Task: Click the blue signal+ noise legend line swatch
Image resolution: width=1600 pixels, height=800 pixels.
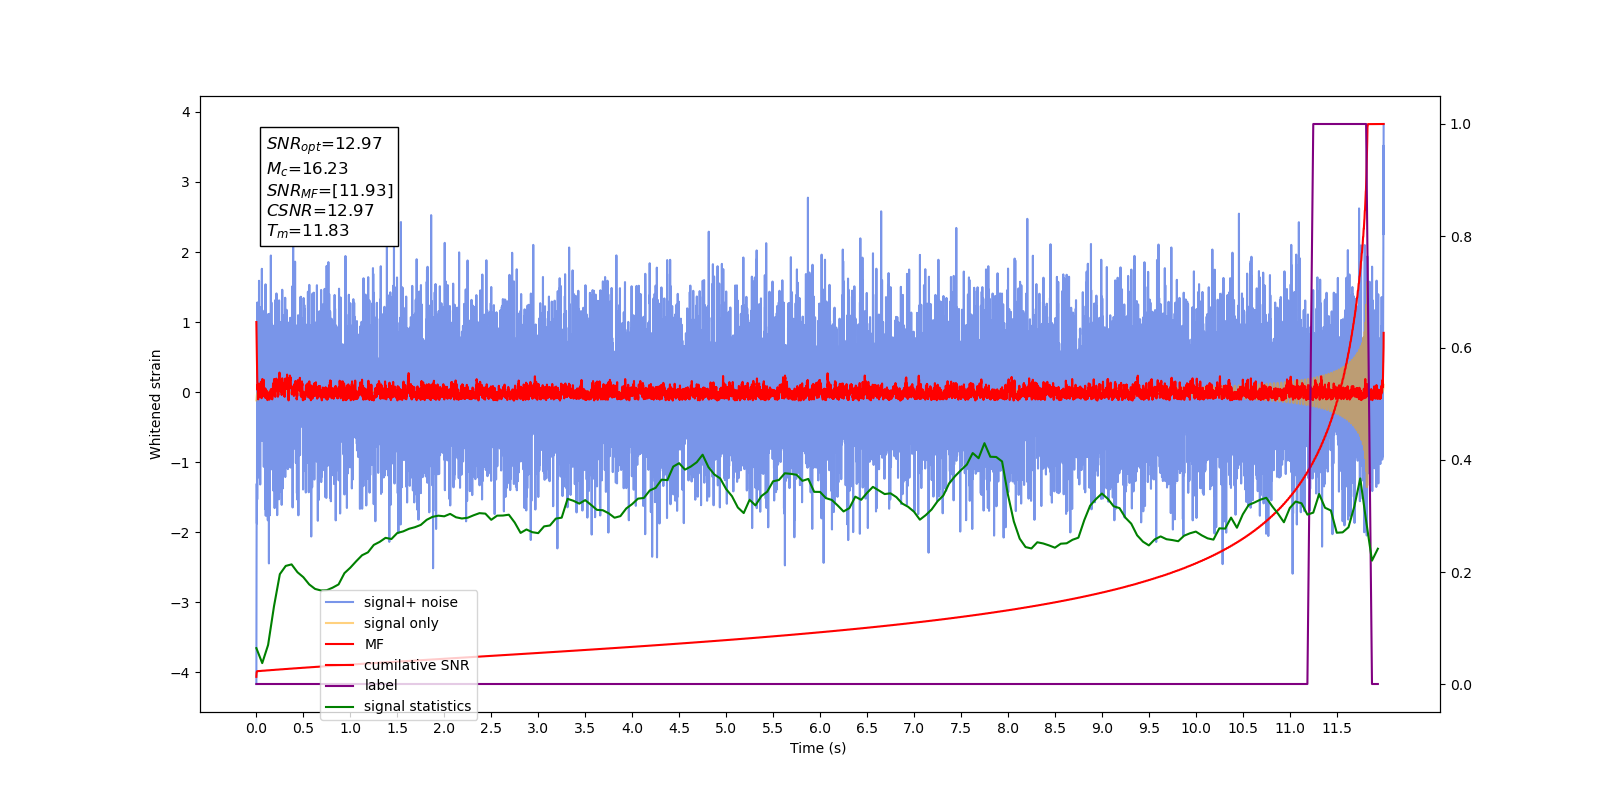Action: coord(340,602)
